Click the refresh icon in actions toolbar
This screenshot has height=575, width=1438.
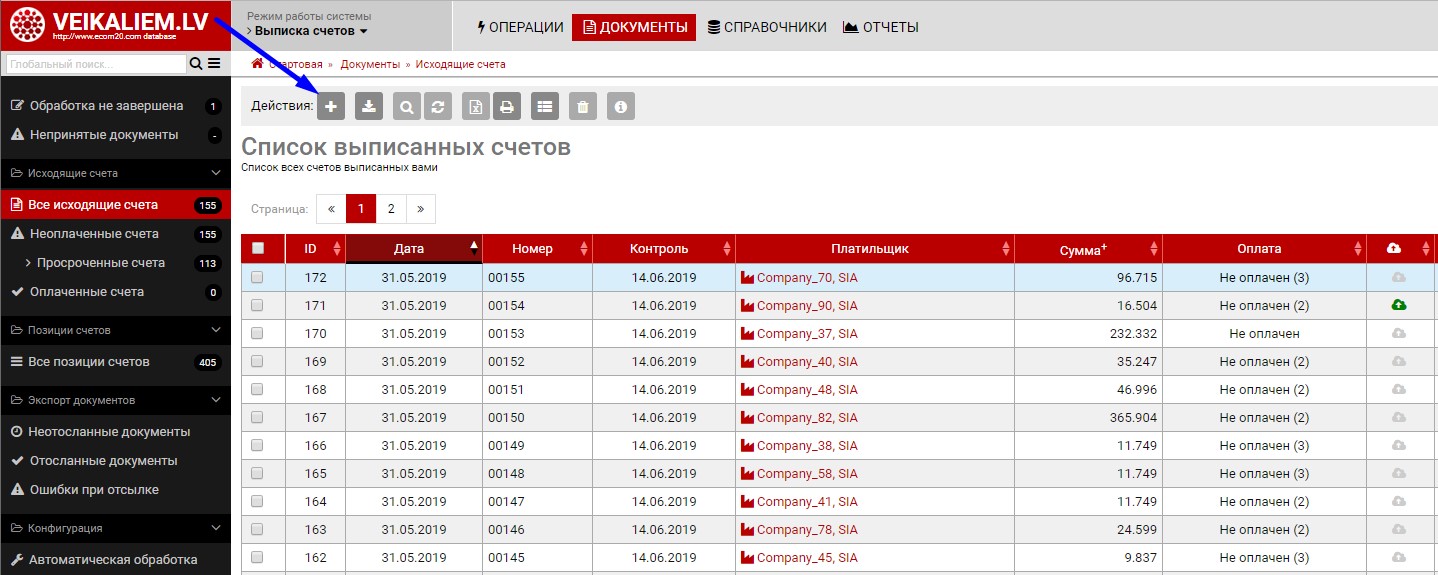(436, 106)
